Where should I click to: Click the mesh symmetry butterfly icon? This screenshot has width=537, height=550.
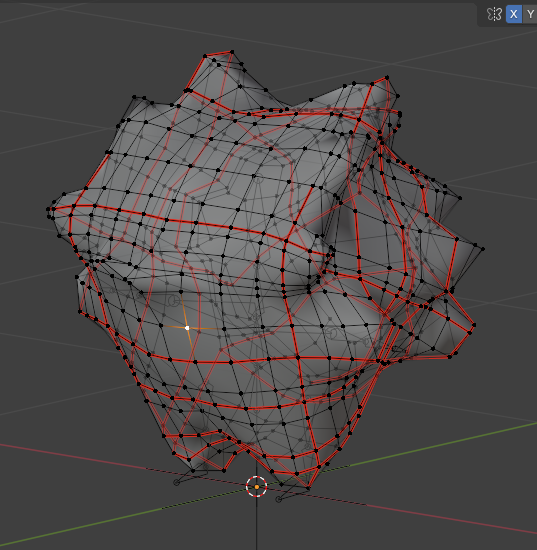tap(494, 14)
